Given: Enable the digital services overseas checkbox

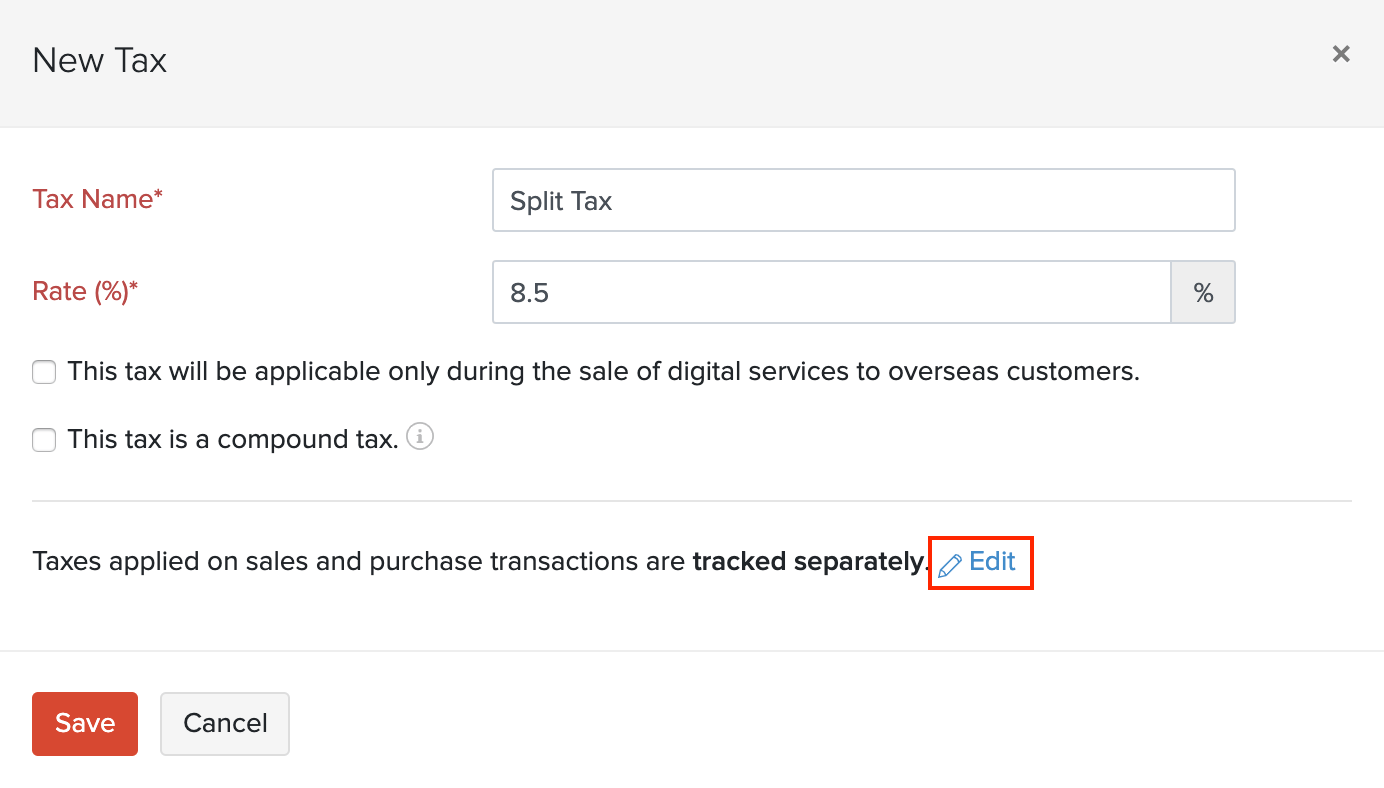Looking at the screenshot, I should pos(44,373).
